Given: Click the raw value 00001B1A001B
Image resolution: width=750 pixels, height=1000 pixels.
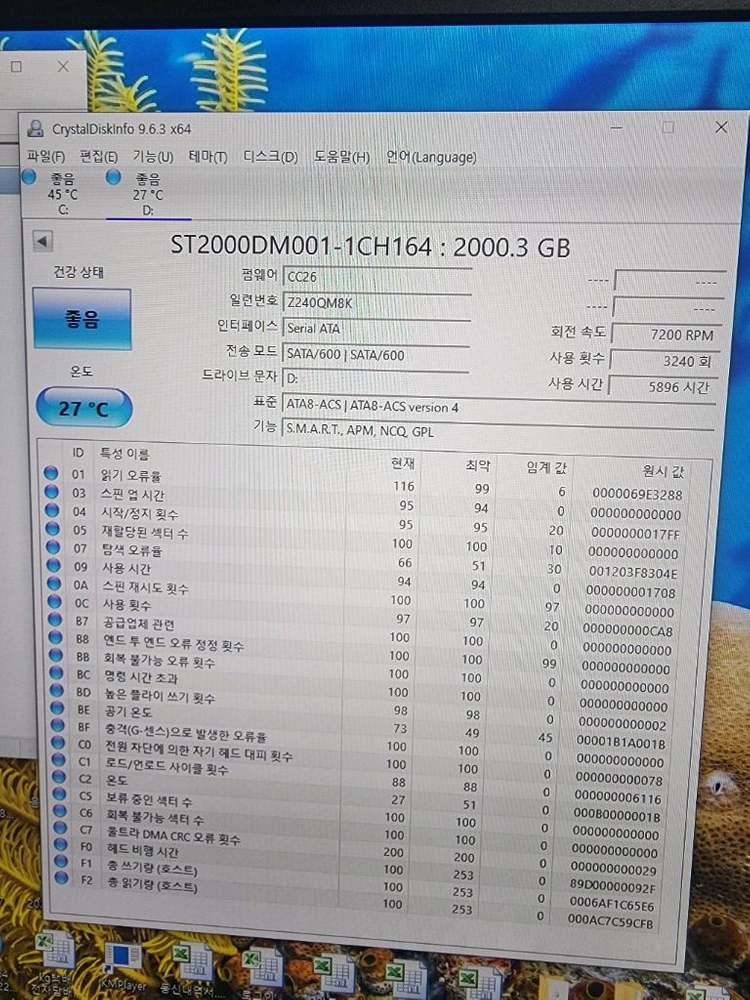Looking at the screenshot, I should (x=621, y=743).
